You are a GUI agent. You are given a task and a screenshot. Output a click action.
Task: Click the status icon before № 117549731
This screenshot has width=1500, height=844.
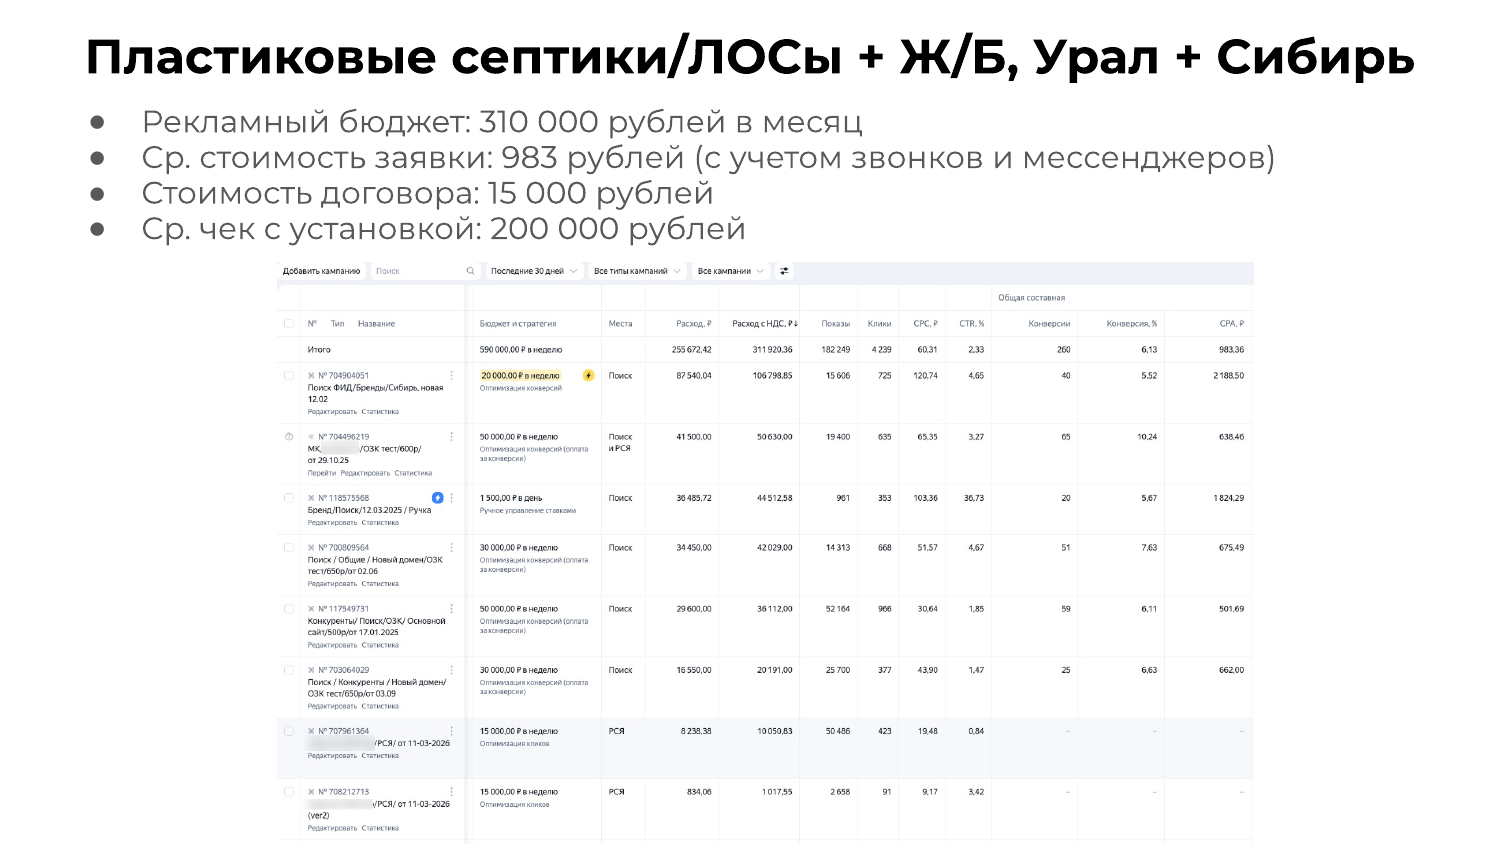coord(311,609)
